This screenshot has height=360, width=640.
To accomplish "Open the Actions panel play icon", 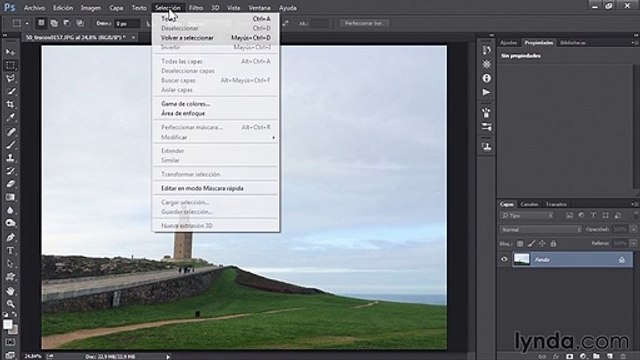I will point(486,92).
